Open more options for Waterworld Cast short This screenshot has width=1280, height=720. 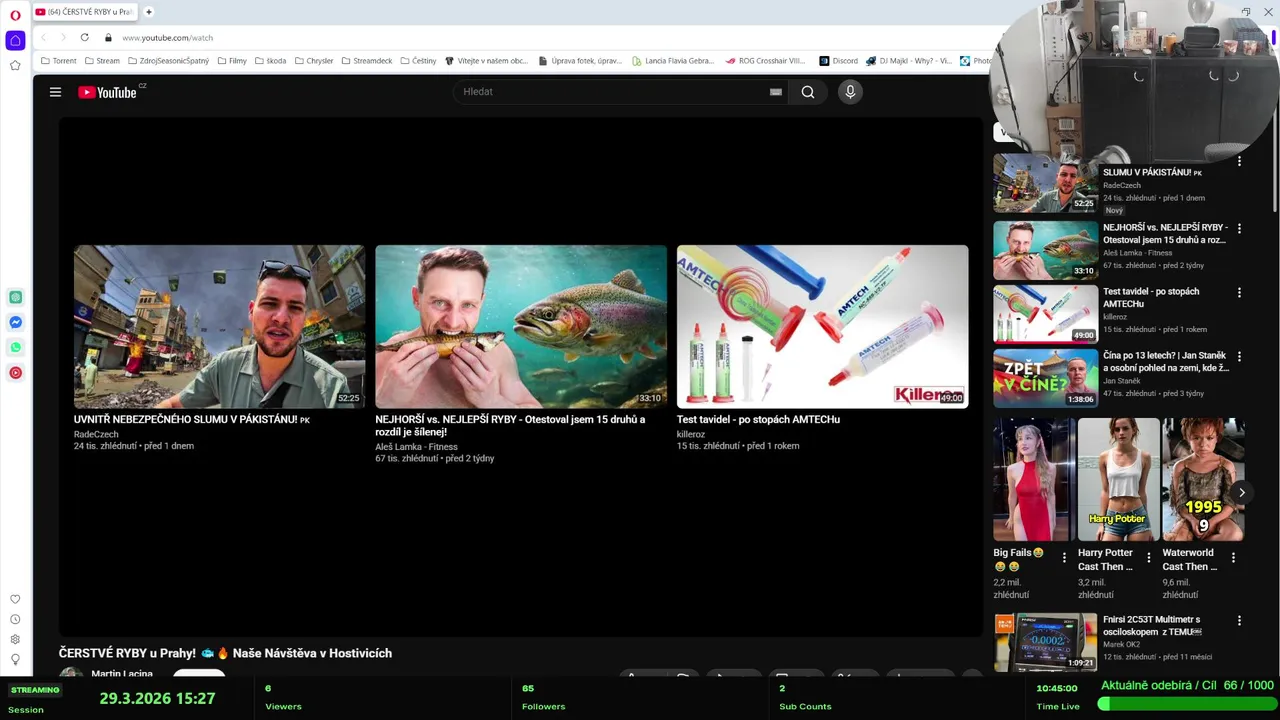1233,557
